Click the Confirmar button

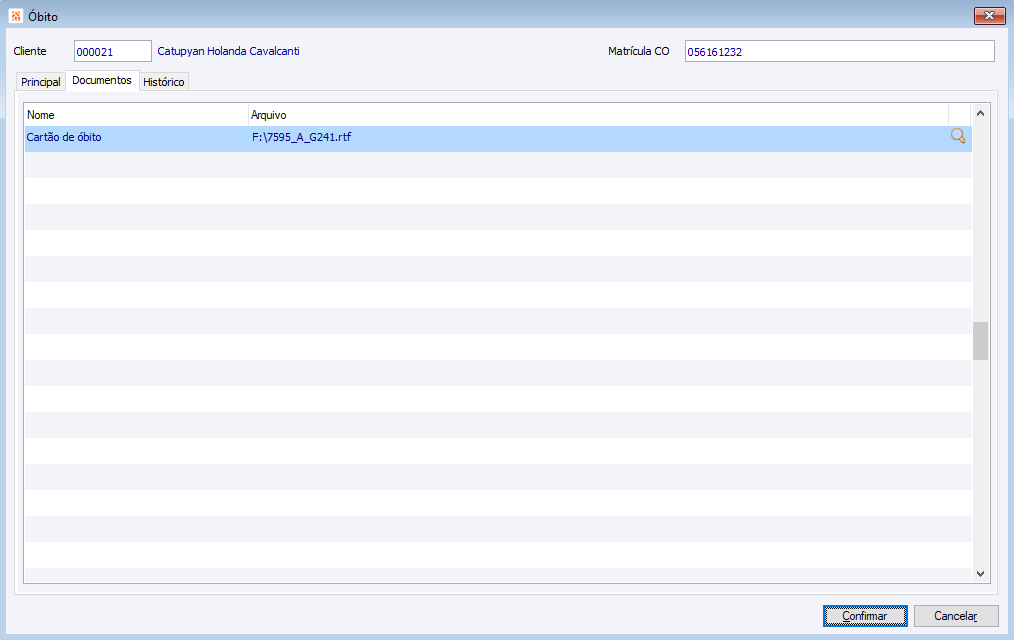[865, 616]
